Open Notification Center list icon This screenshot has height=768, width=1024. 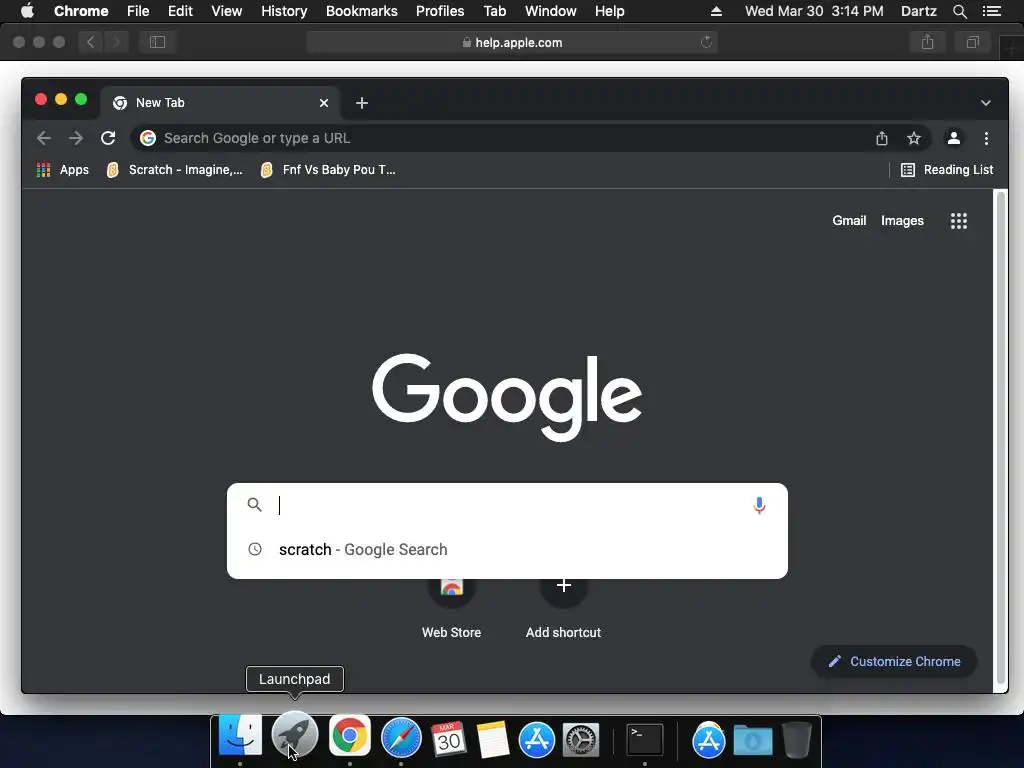992,11
